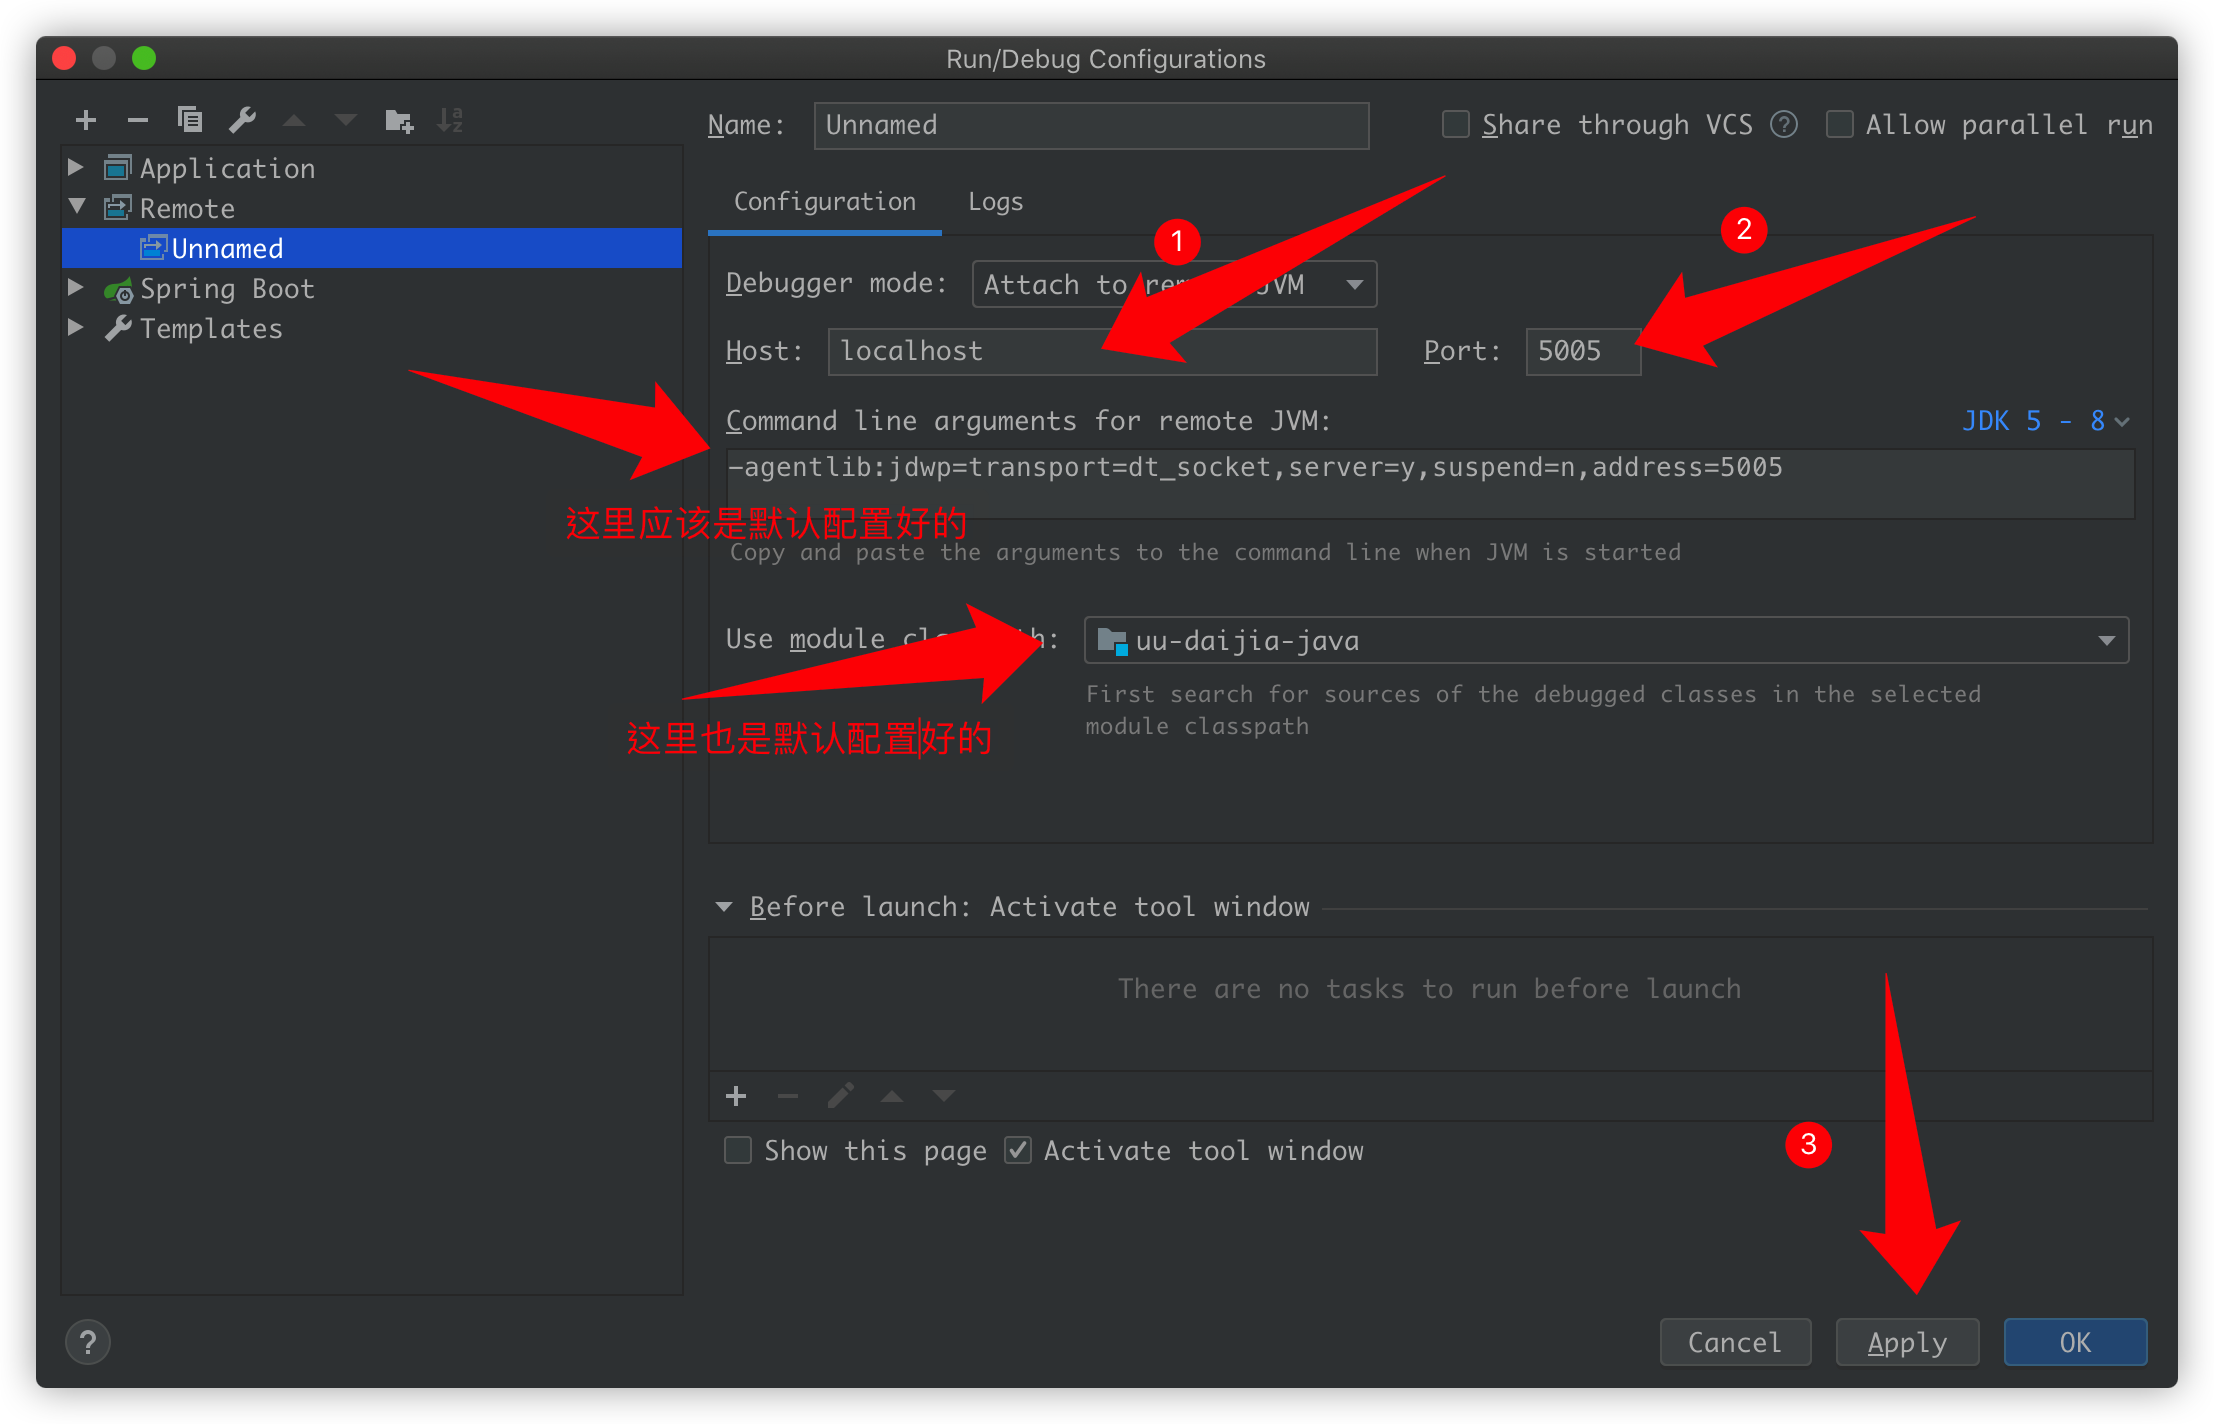
Task: Open help for Share through VCS
Action: 1784,124
